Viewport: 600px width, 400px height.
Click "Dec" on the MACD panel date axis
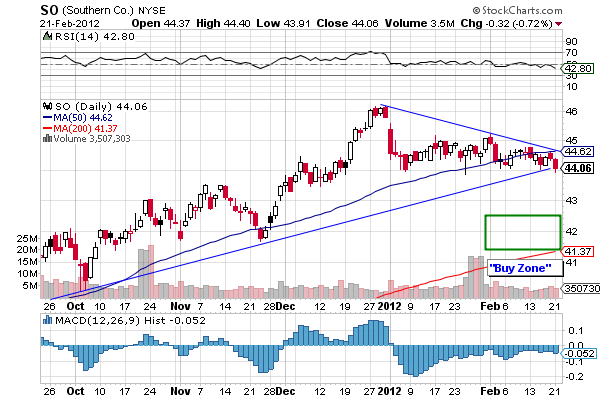[x=285, y=391]
